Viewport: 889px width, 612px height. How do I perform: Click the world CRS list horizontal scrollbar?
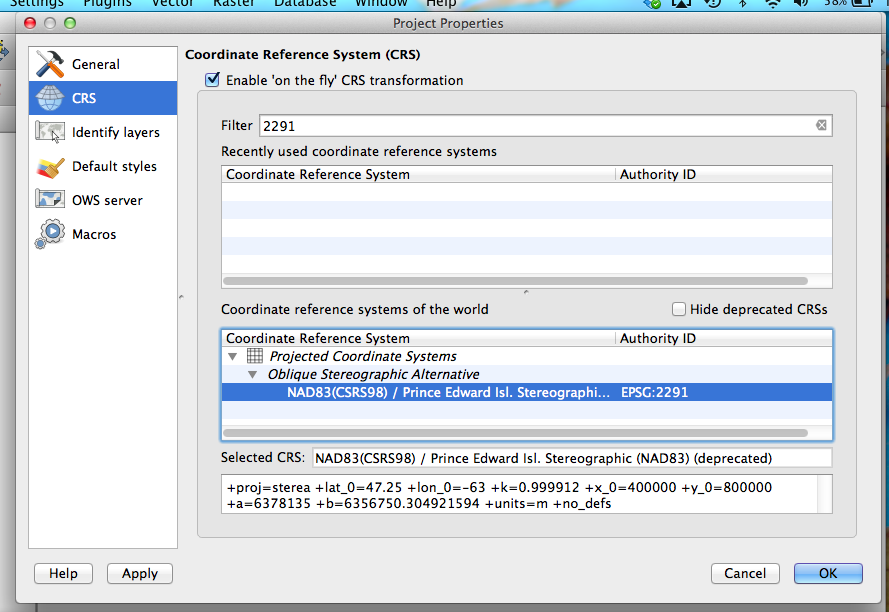pos(514,433)
